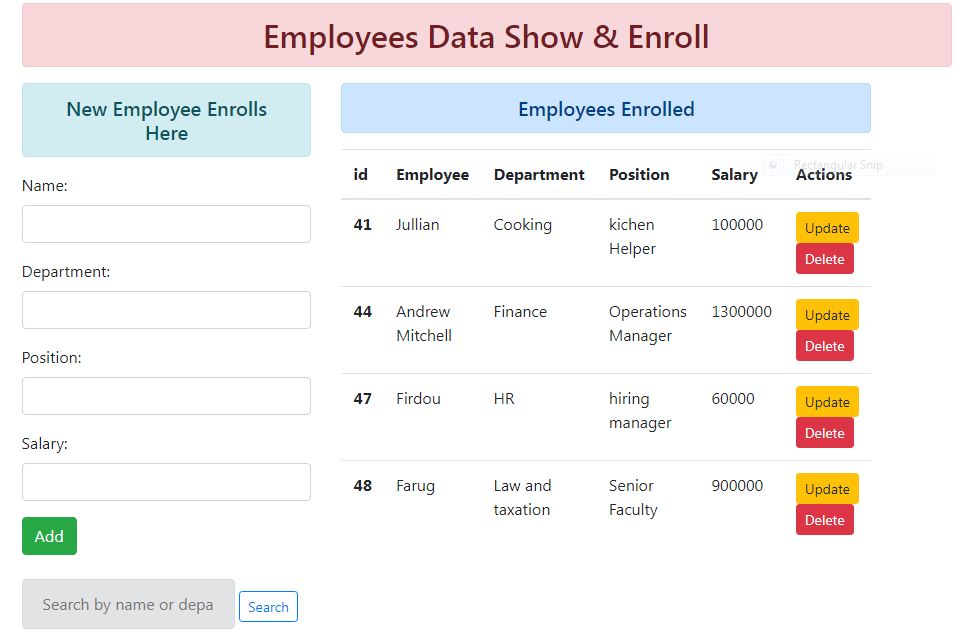The width and height of the screenshot is (976, 637).
Task: Click the New Employee Enrolls Here heading
Action: [165, 121]
